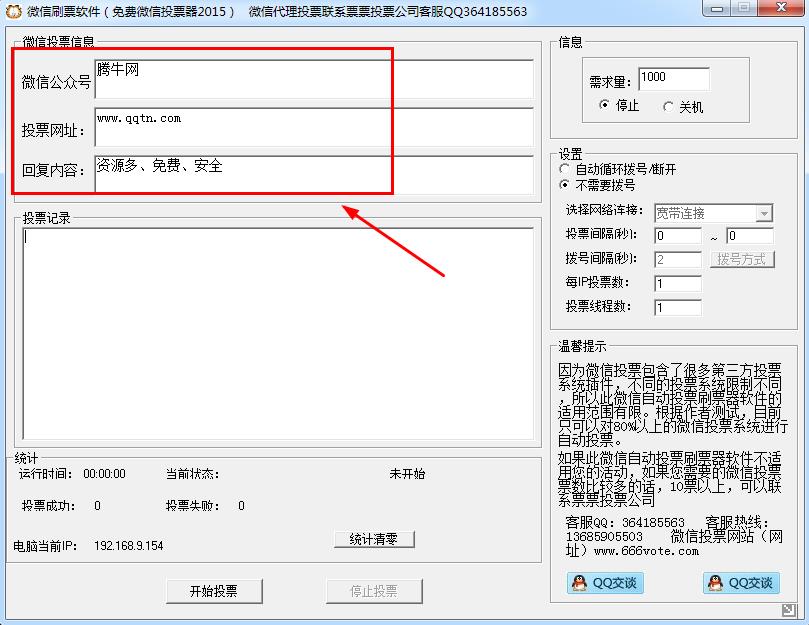809x625 pixels.
Task: Enable 自动循环拨号/断开 mode
Action: coord(565,167)
